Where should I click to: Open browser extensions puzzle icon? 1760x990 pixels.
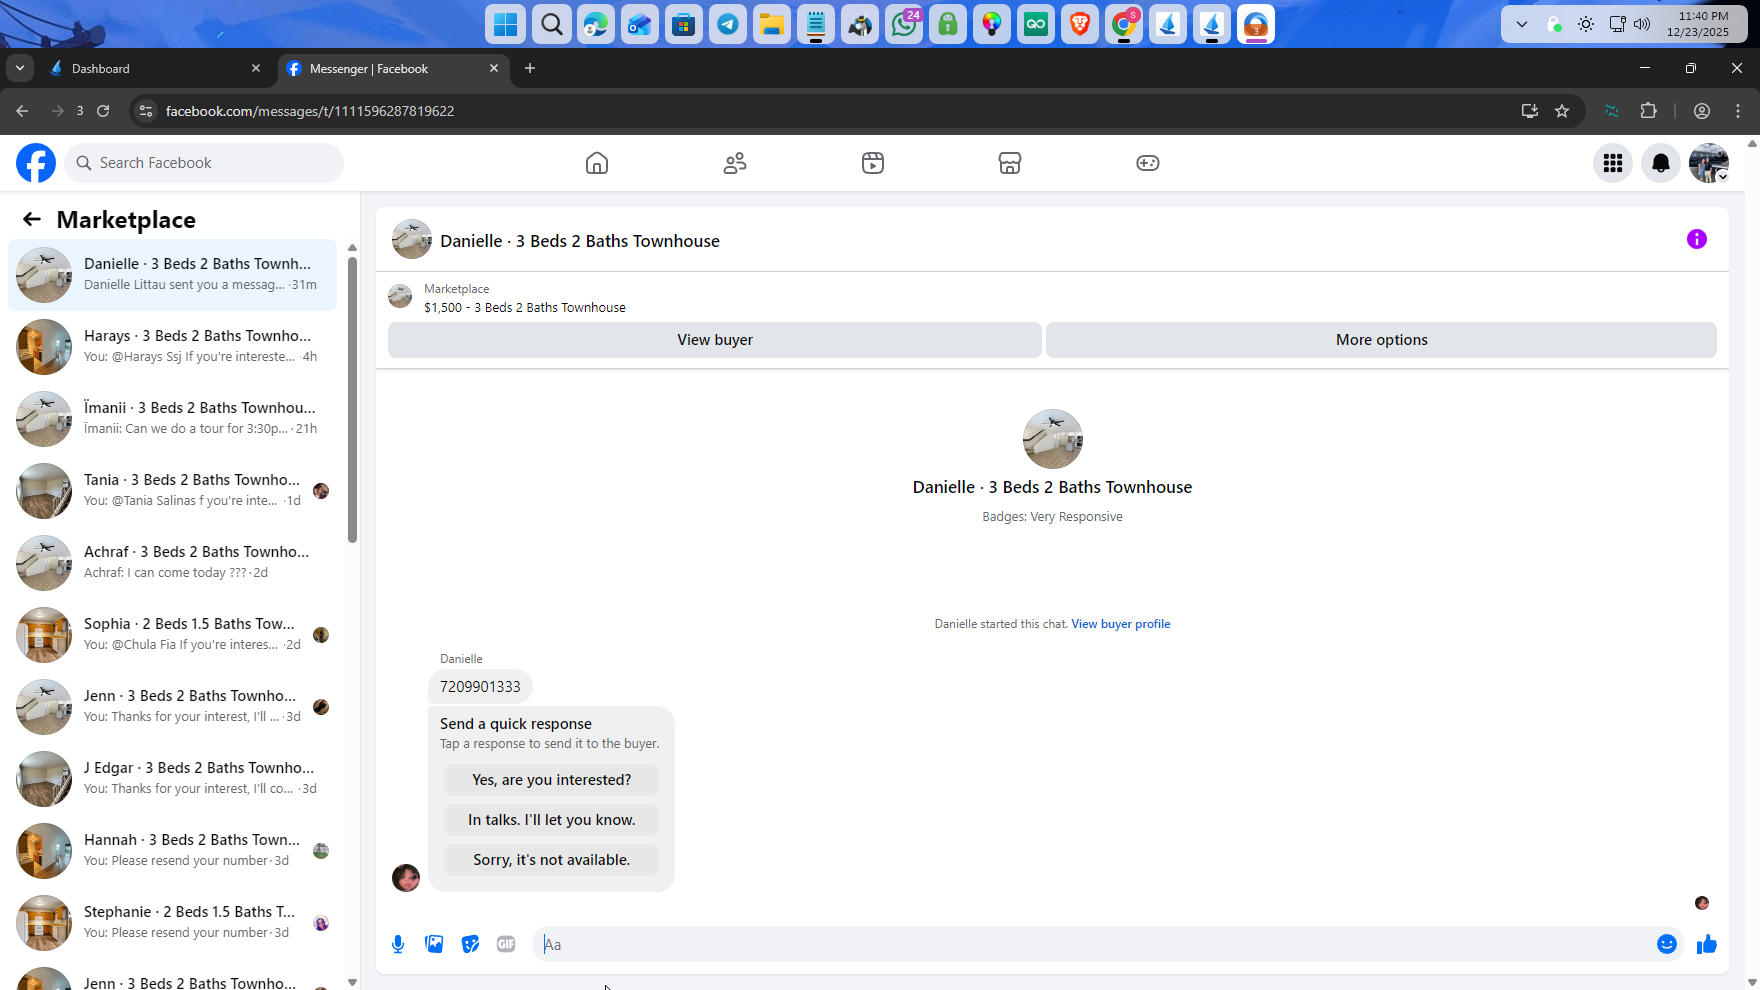tap(1649, 111)
